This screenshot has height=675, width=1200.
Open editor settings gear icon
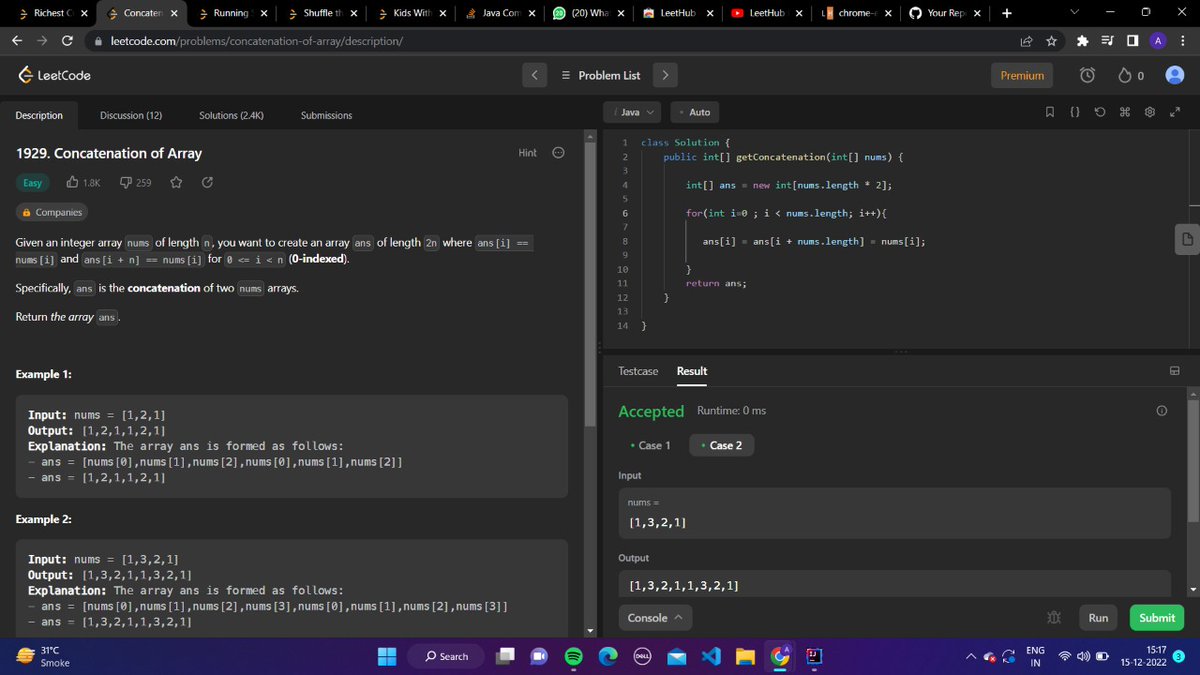tap(1149, 113)
